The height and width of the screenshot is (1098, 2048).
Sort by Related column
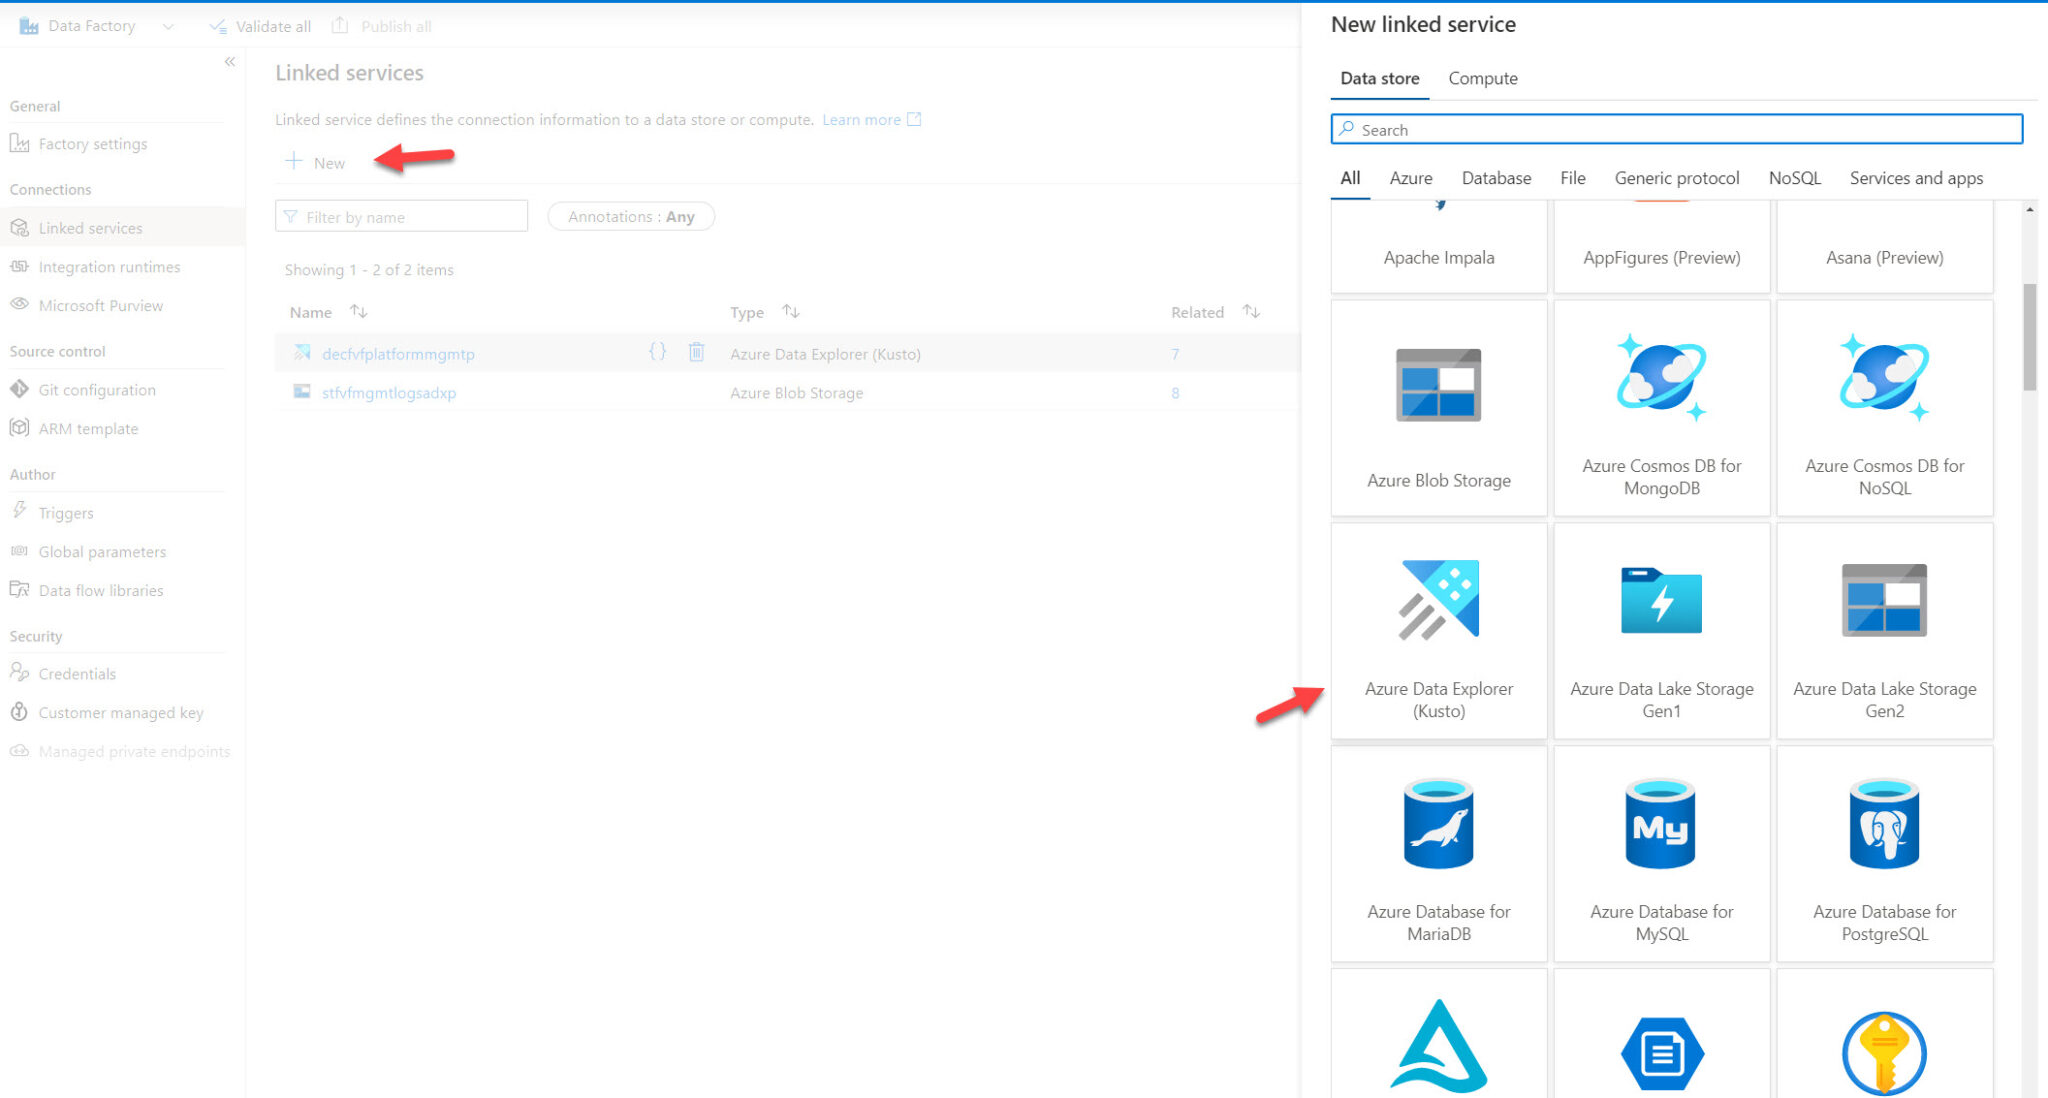[1250, 312]
